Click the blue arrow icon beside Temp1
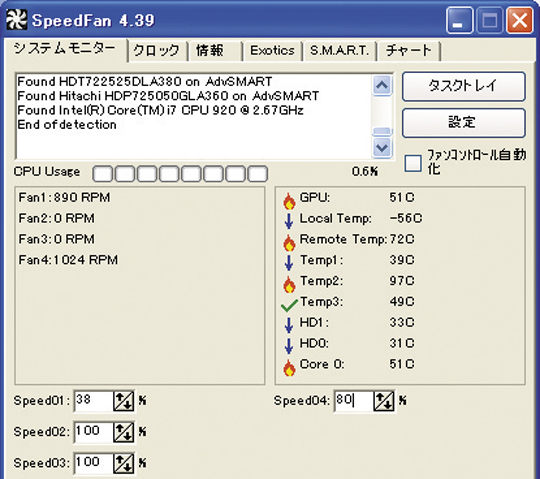 289,263
